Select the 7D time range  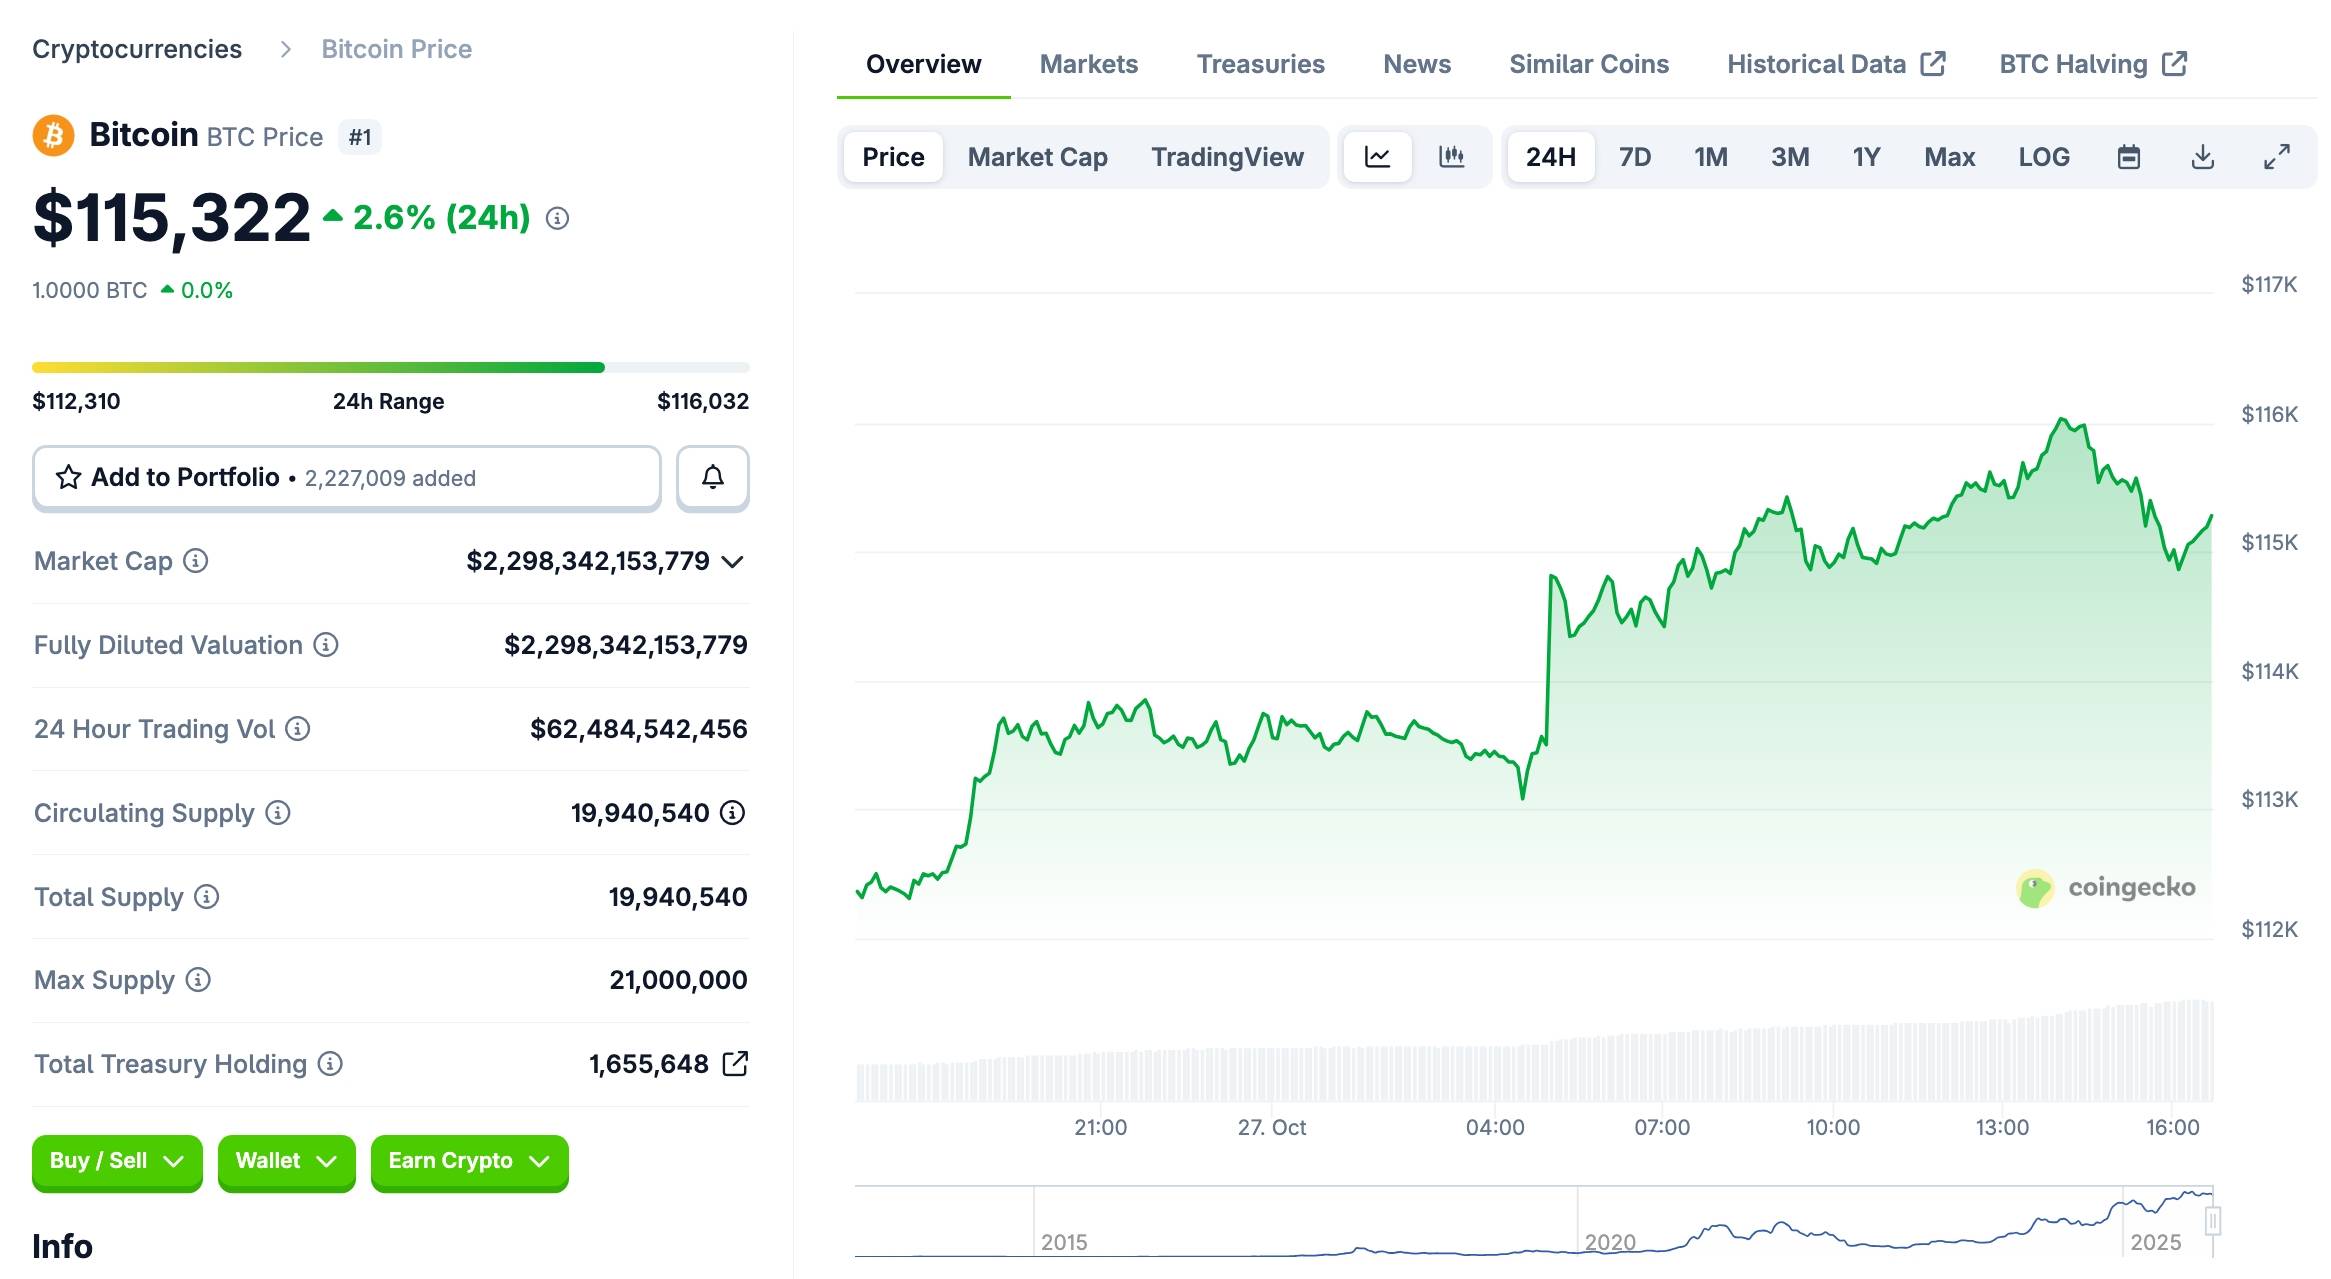[x=1634, y=157]
